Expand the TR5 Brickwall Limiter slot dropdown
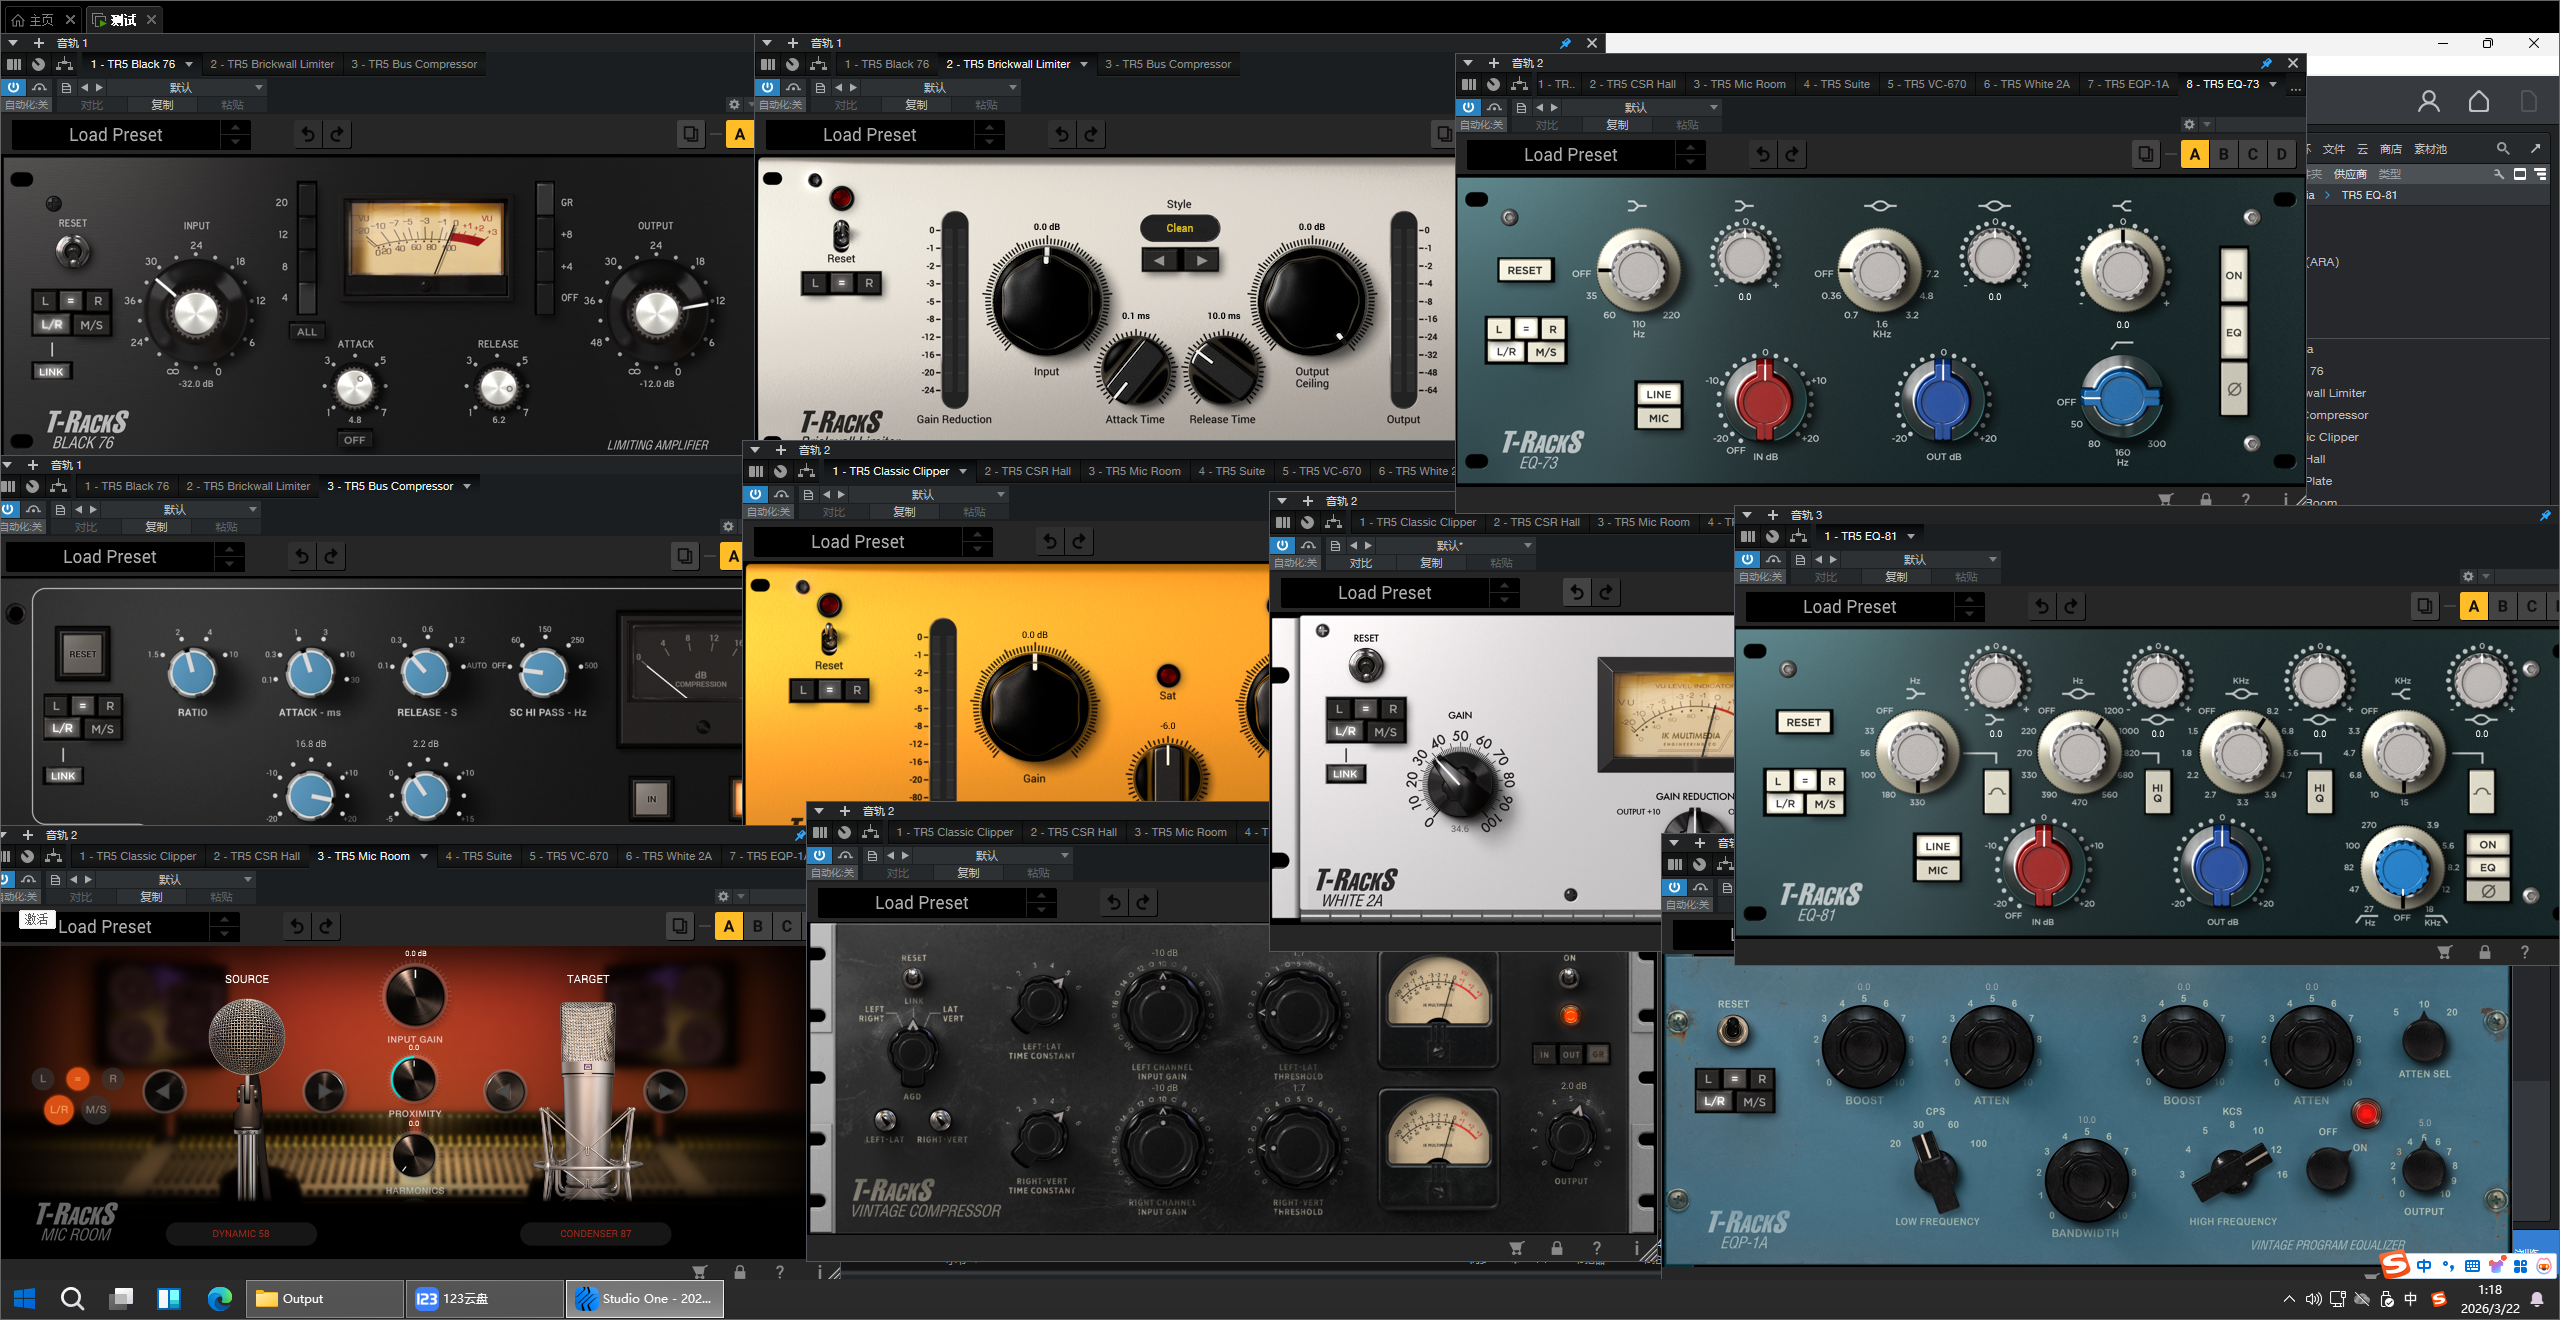2560x1320 pixels. [x=1084, y=64]
